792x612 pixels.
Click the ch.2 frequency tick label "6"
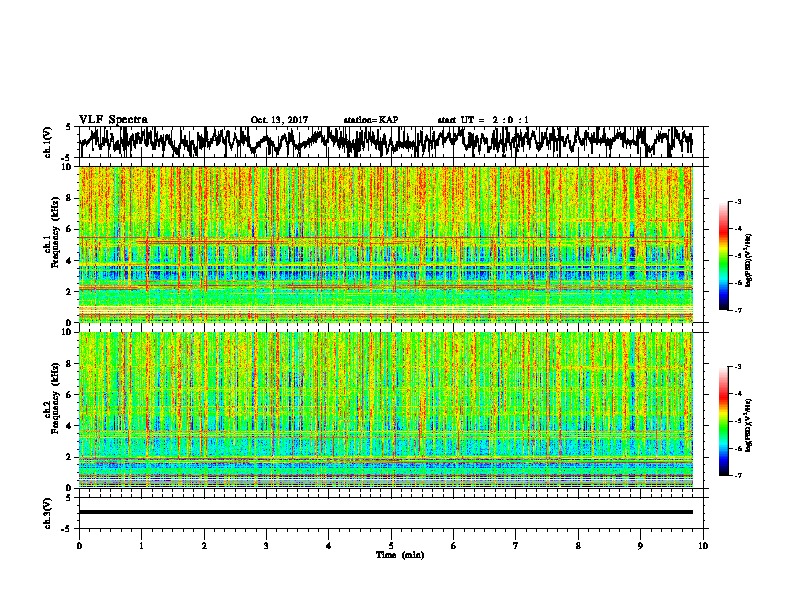pyautogui.click(x=69, y=395)
